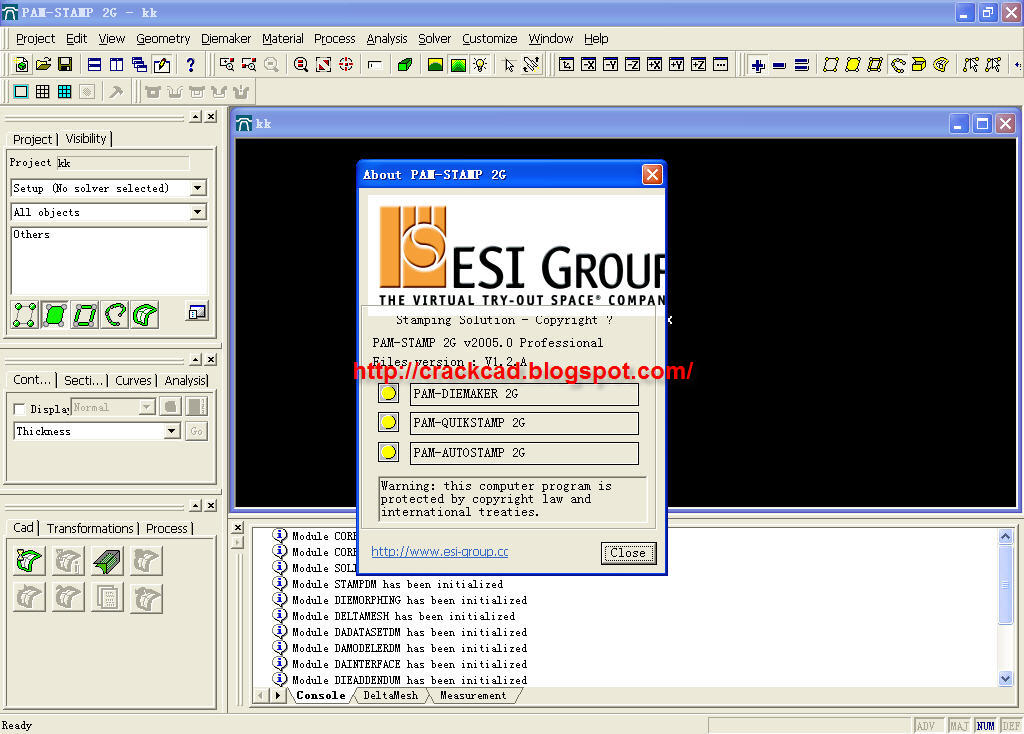Click the yellow box solid selection icon
Viewport: 1024px width, 734px height.
click(x=919, y=64)
